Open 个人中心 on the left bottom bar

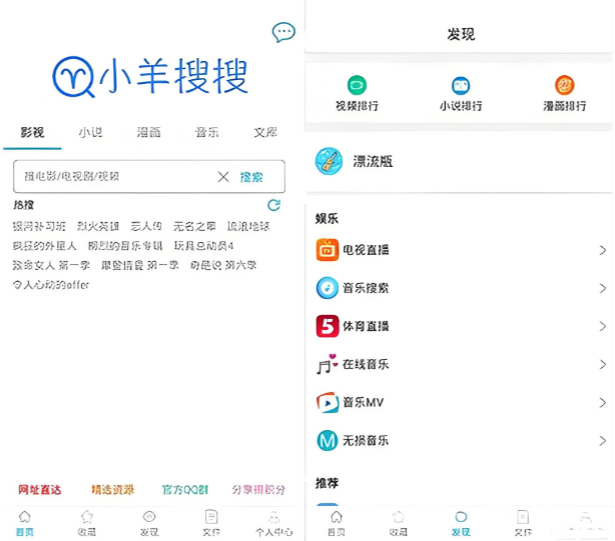[274, 523]
